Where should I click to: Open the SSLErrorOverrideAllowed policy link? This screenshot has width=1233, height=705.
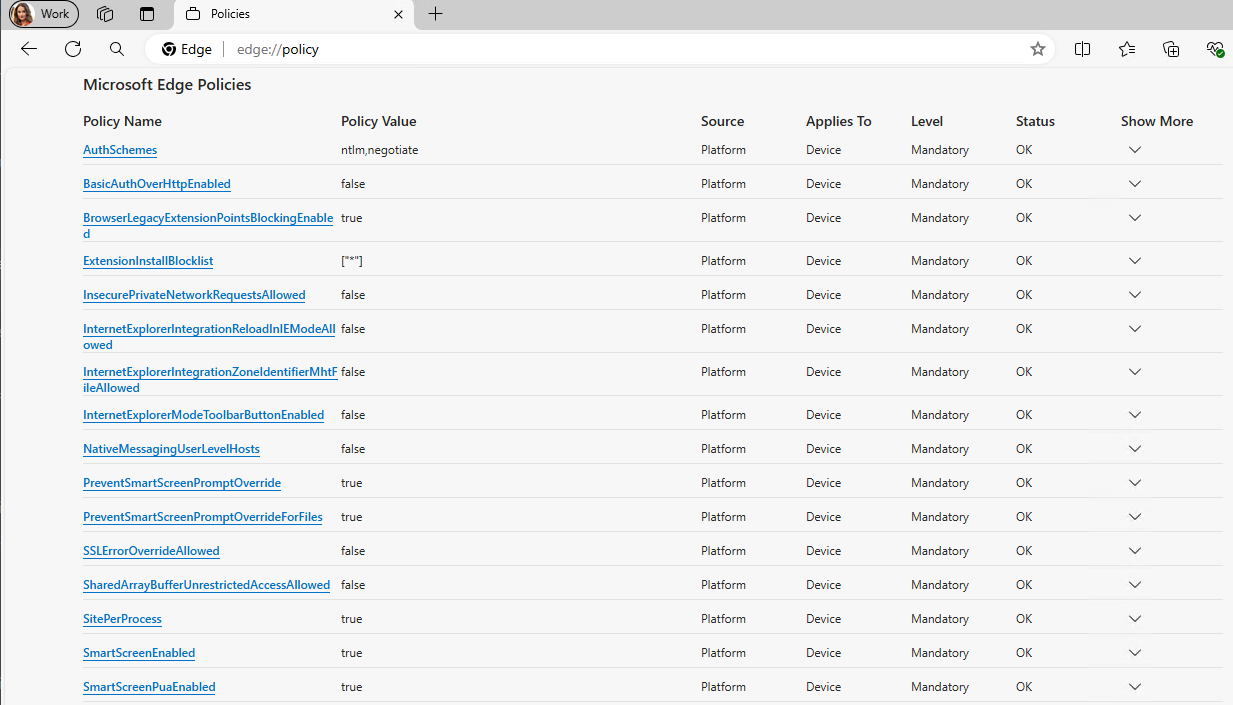pos(151,551)
